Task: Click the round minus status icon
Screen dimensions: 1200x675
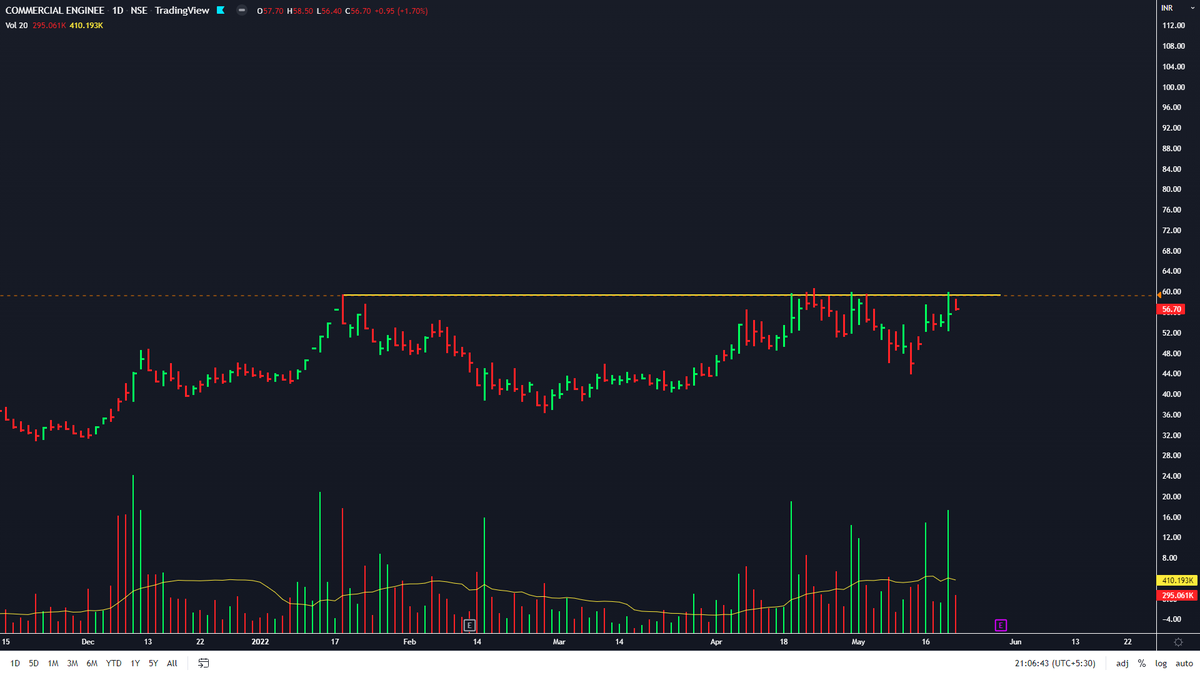Action: coord(242,10)
